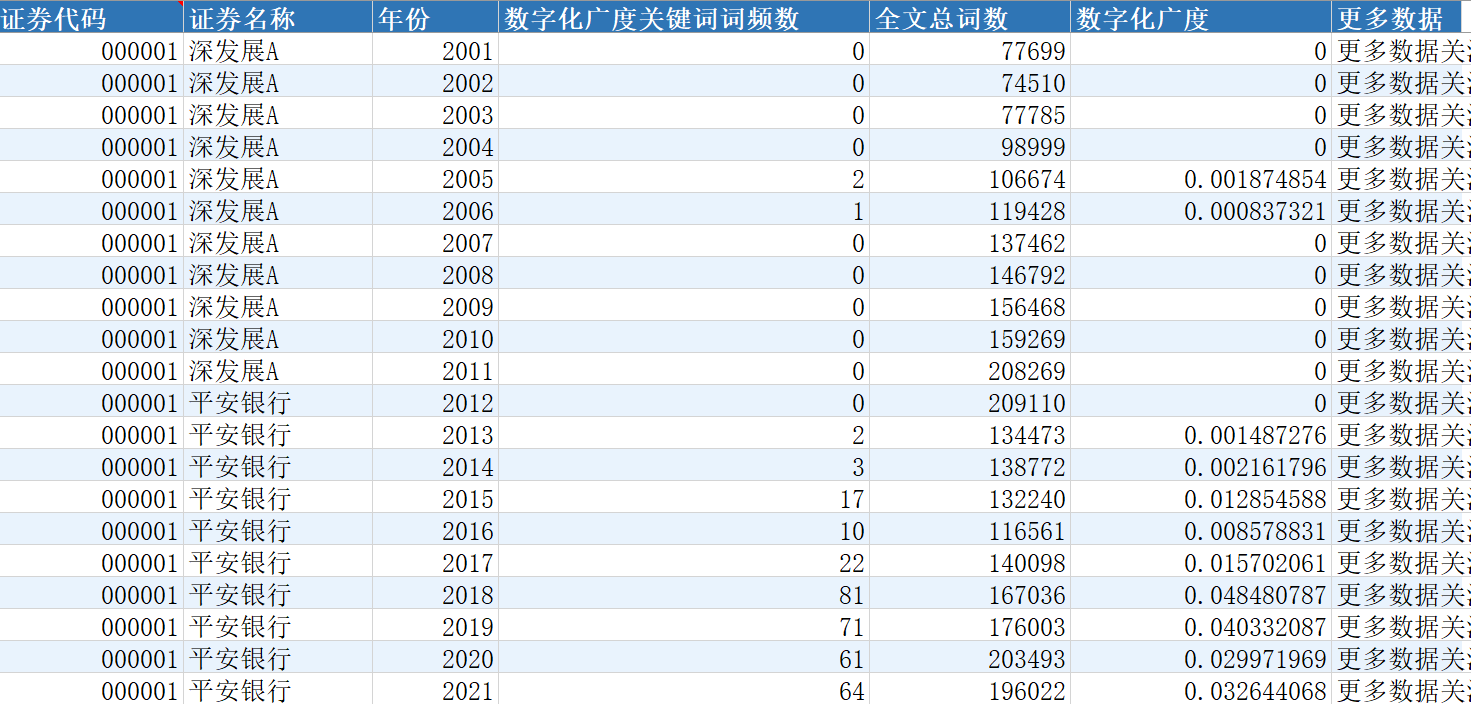
Task: Select total word count 196022
Action: click(970, 690)
